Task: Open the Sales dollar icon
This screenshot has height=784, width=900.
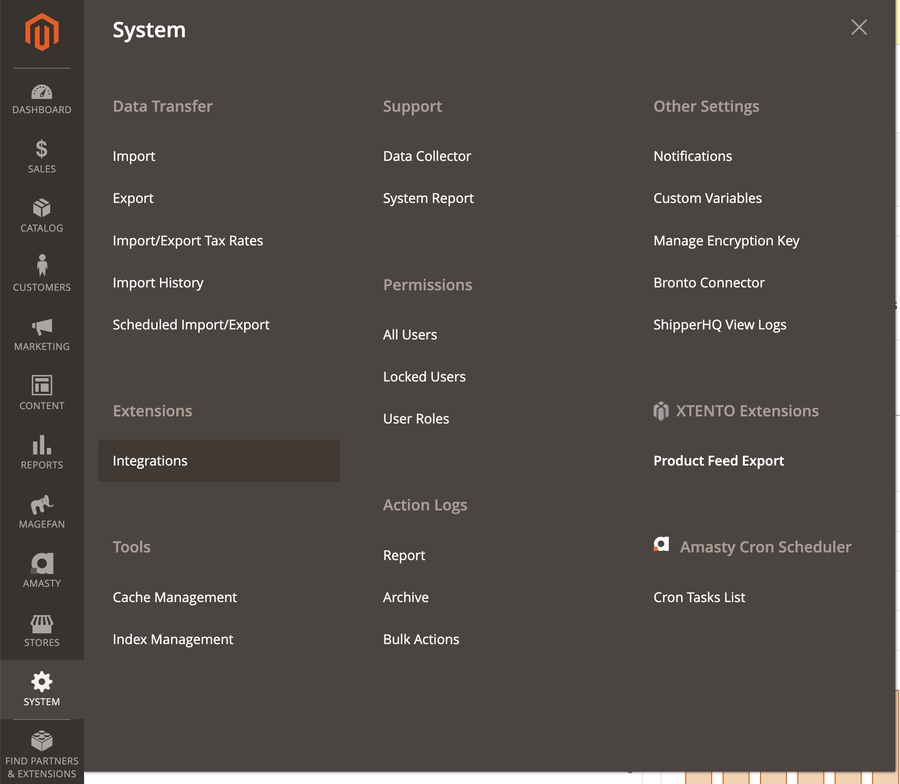Action: point(42,150)
